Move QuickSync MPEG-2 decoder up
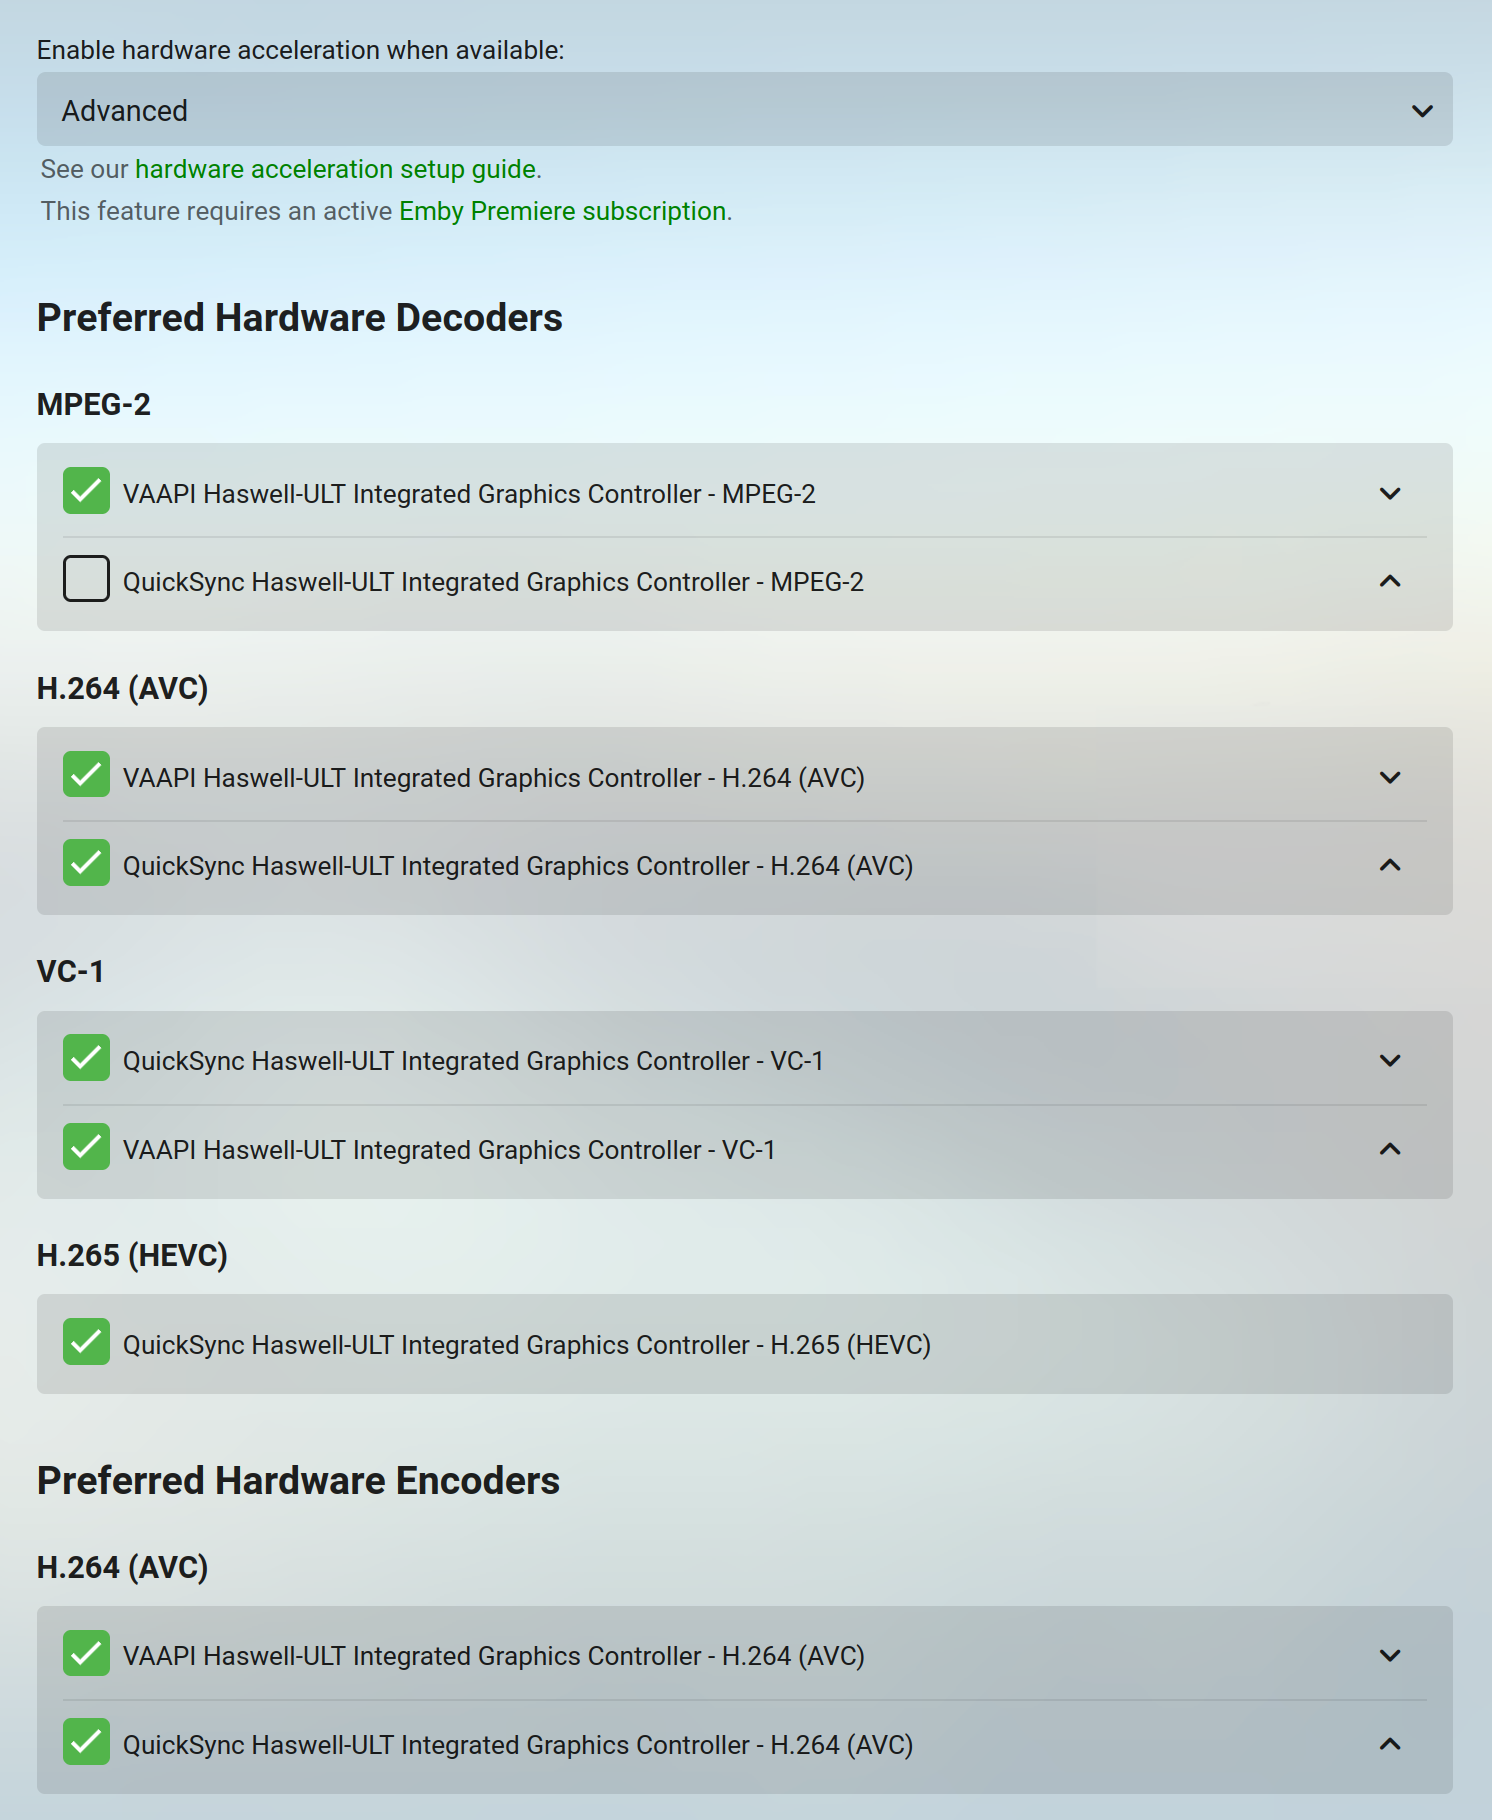Screen dimensions: 1492x1820 1390,582
